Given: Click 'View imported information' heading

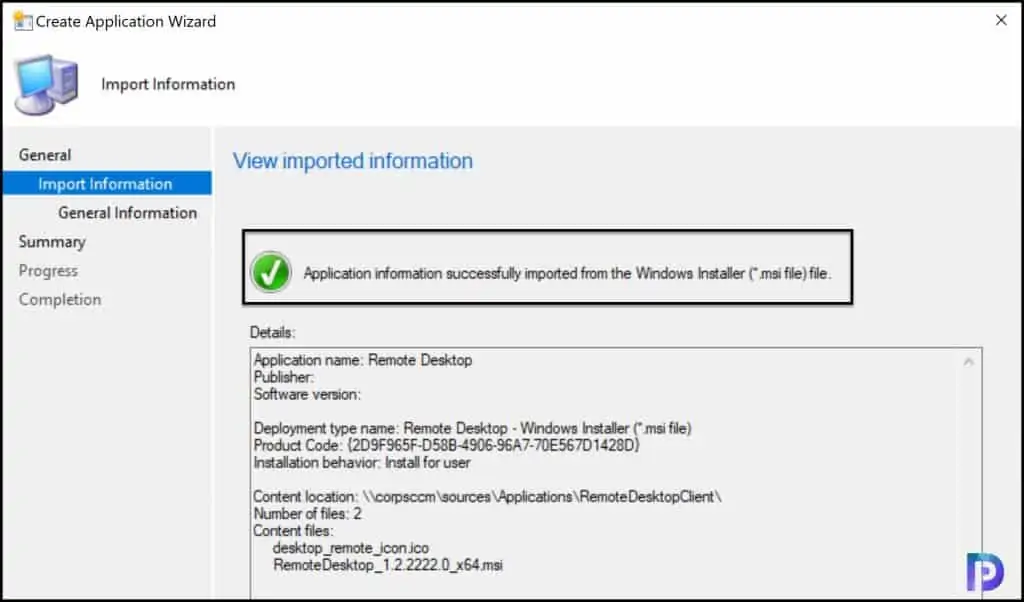Looking at the screenshot, I should 353,161.
